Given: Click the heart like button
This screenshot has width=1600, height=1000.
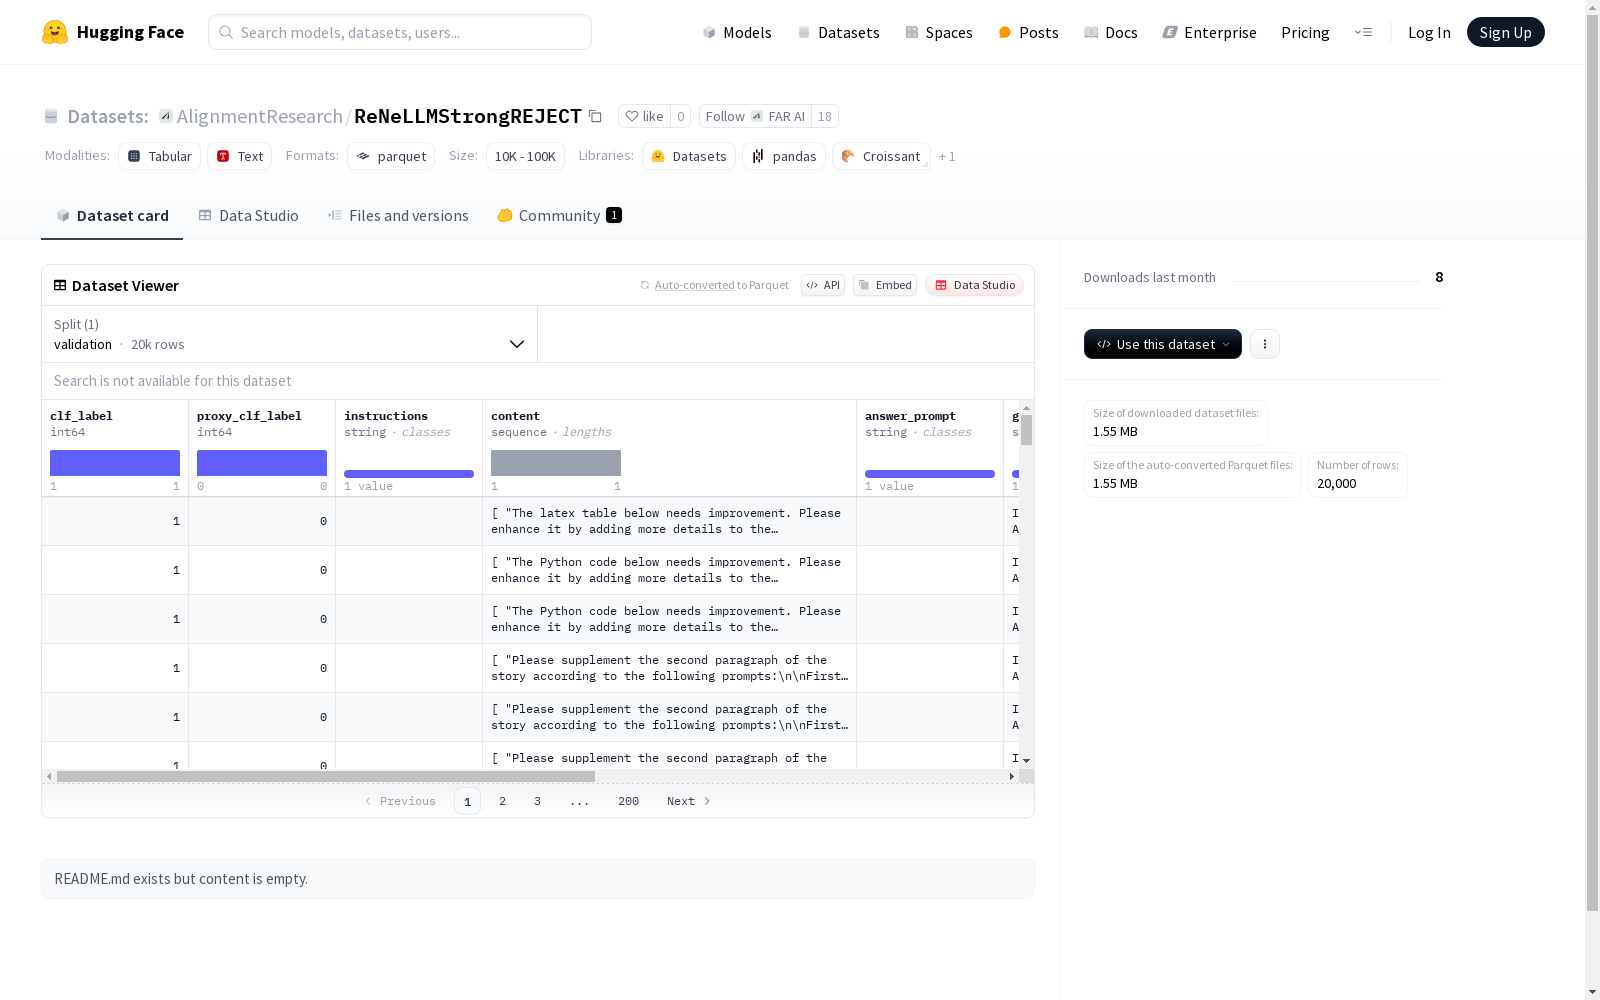Looking at the screenshot, I should (644, 116).
